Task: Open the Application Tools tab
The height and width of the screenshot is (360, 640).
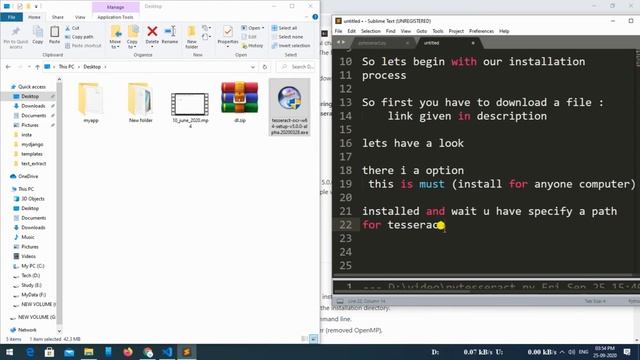Action: [x=115, y=17]
